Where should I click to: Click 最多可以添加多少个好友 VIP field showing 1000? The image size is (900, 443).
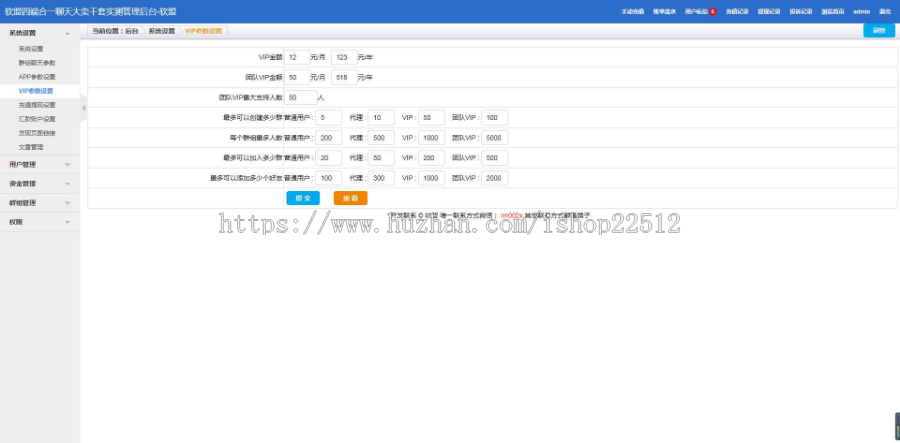coord(432,178)
